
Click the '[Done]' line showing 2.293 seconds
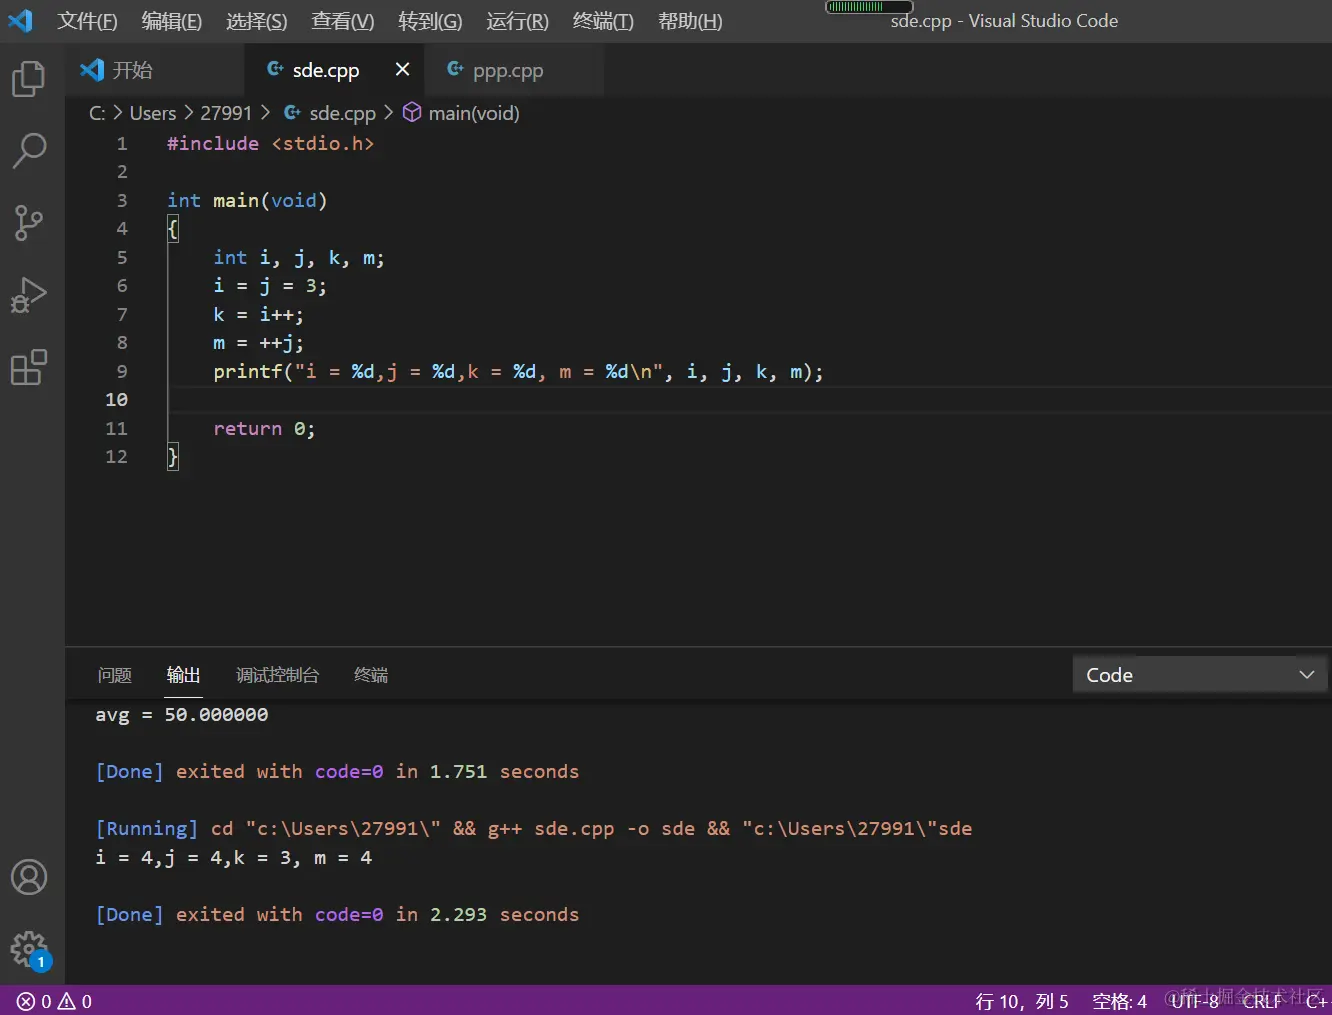coord(337,914)
